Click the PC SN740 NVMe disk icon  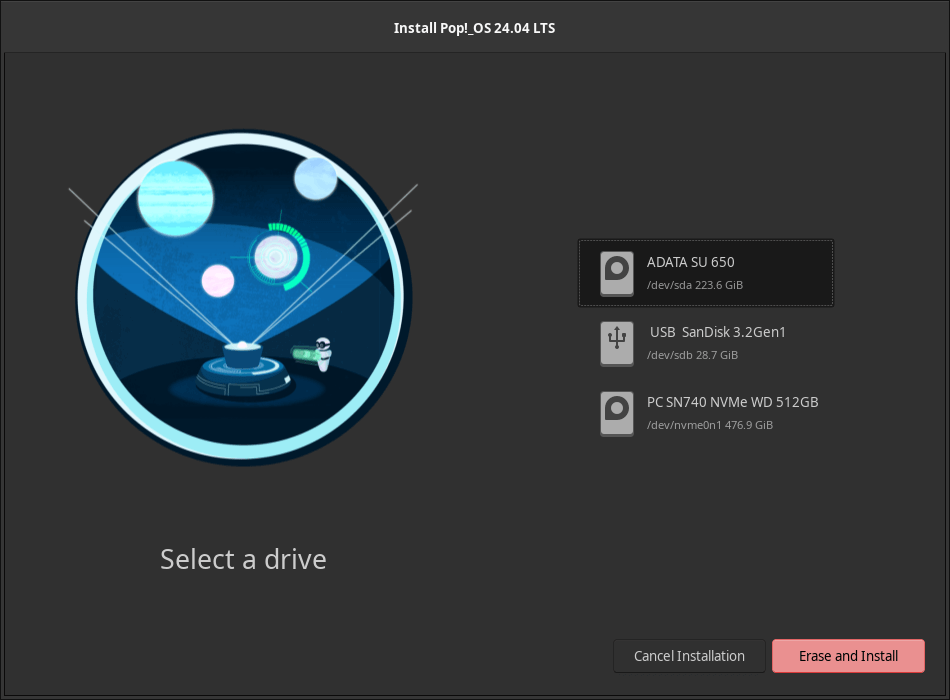click(x=617, y=413)
